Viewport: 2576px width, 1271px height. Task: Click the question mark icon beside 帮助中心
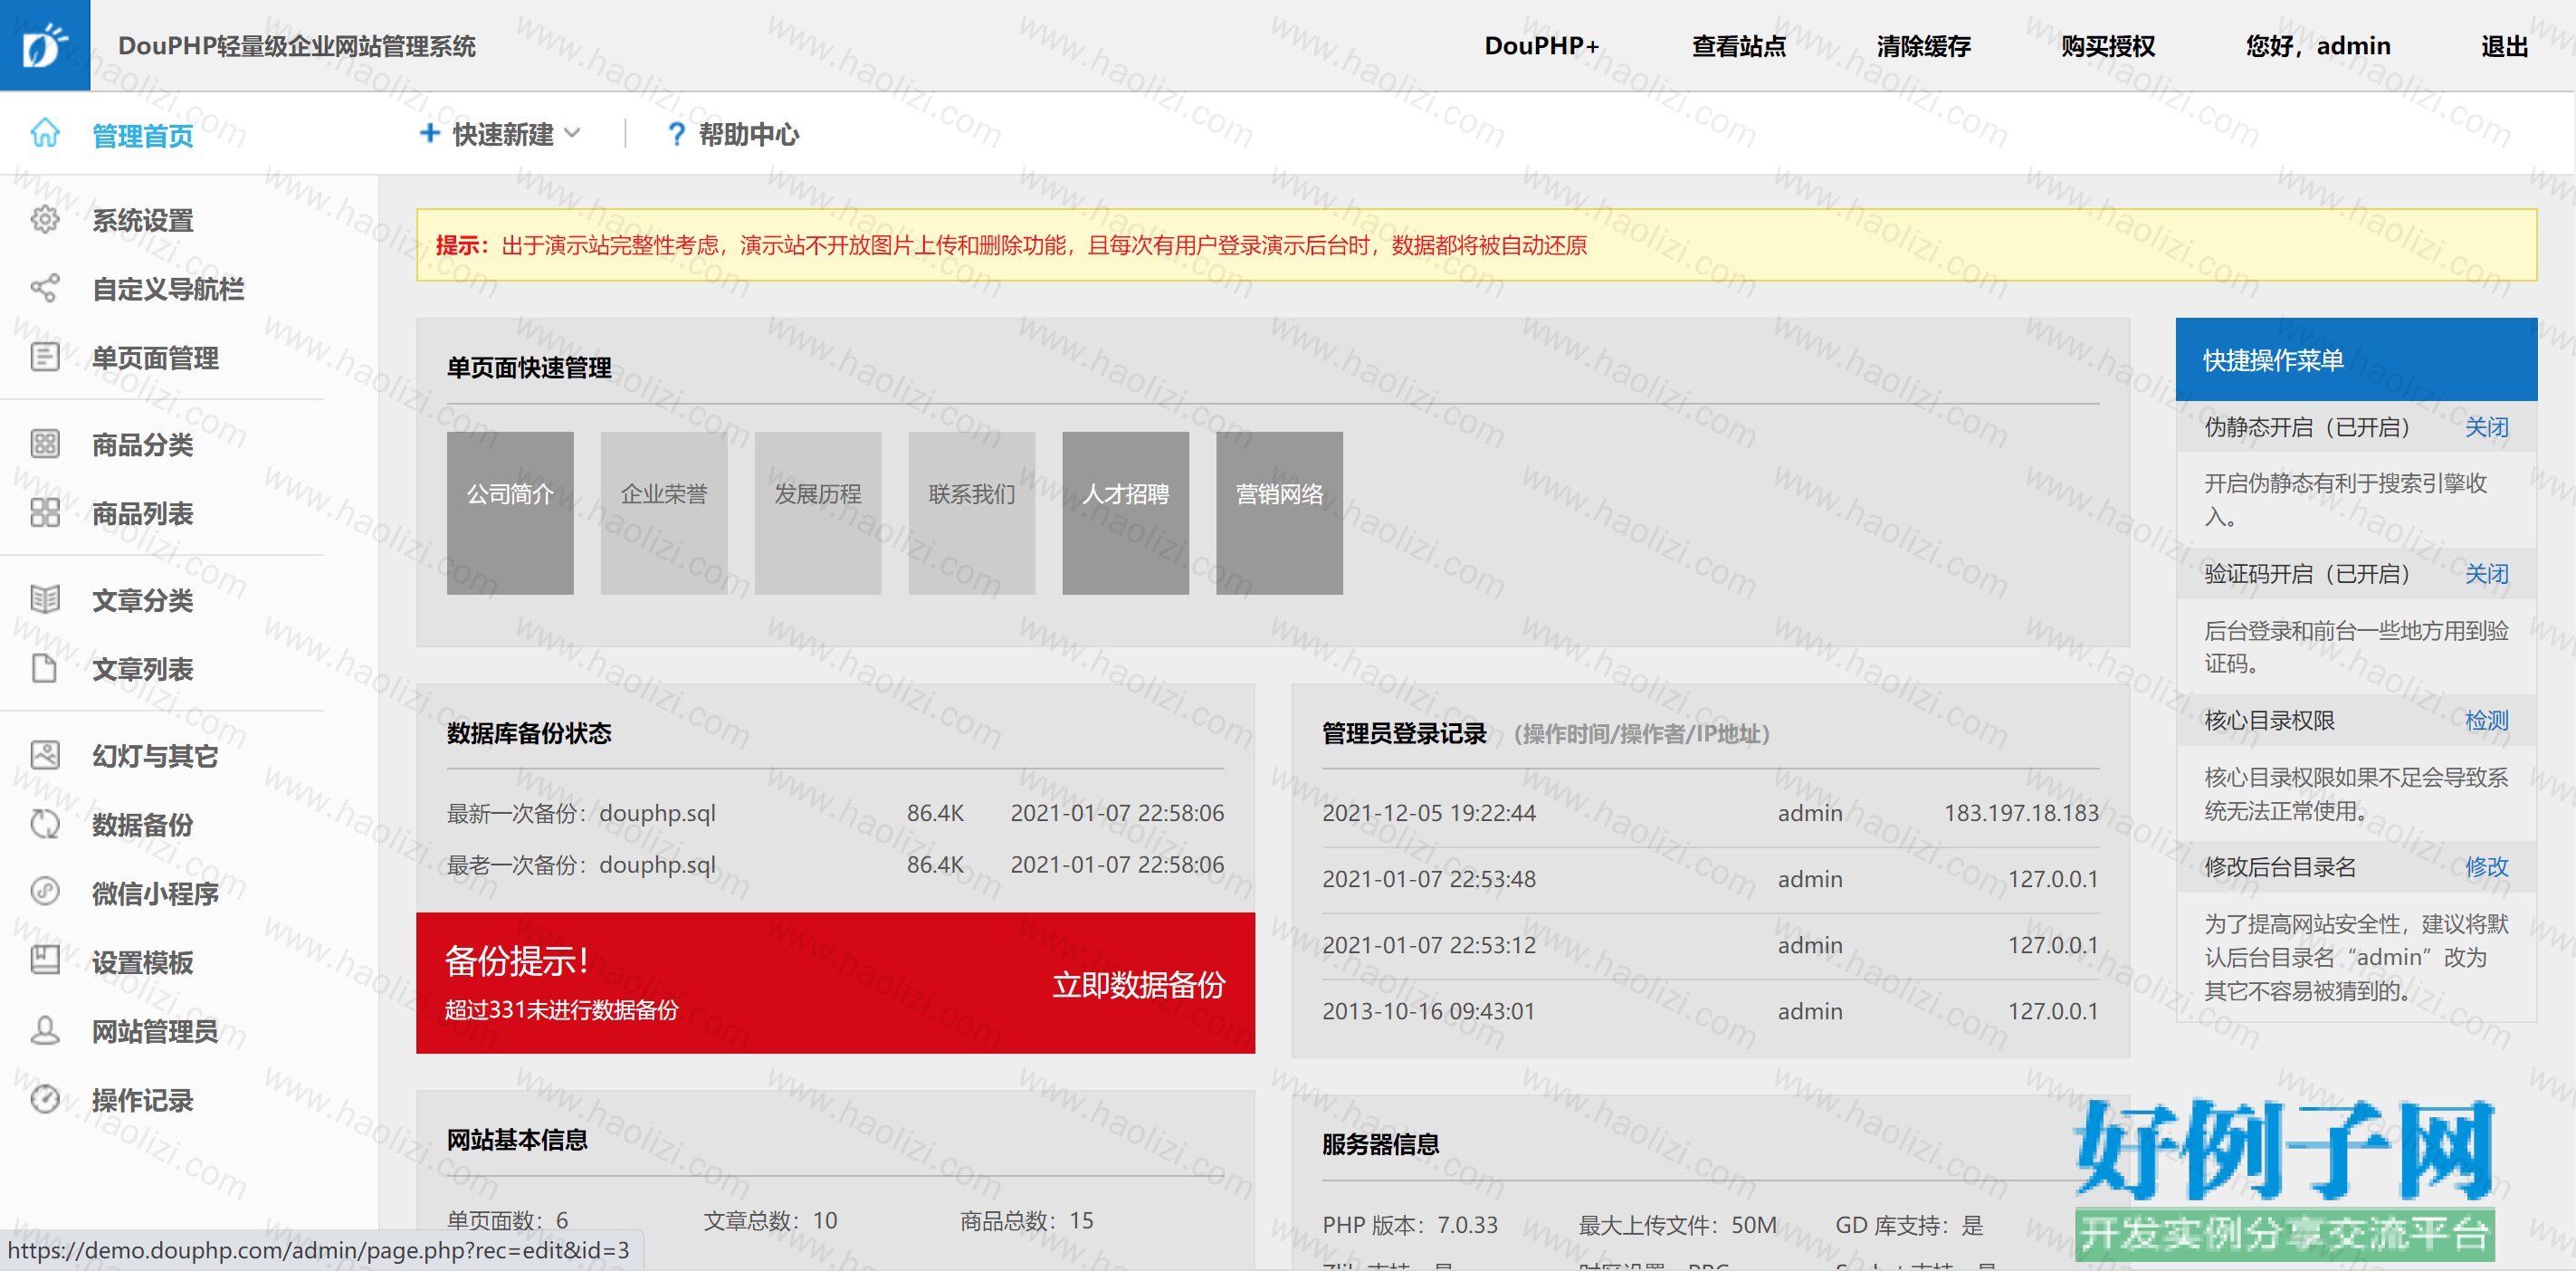pos(677,134)
